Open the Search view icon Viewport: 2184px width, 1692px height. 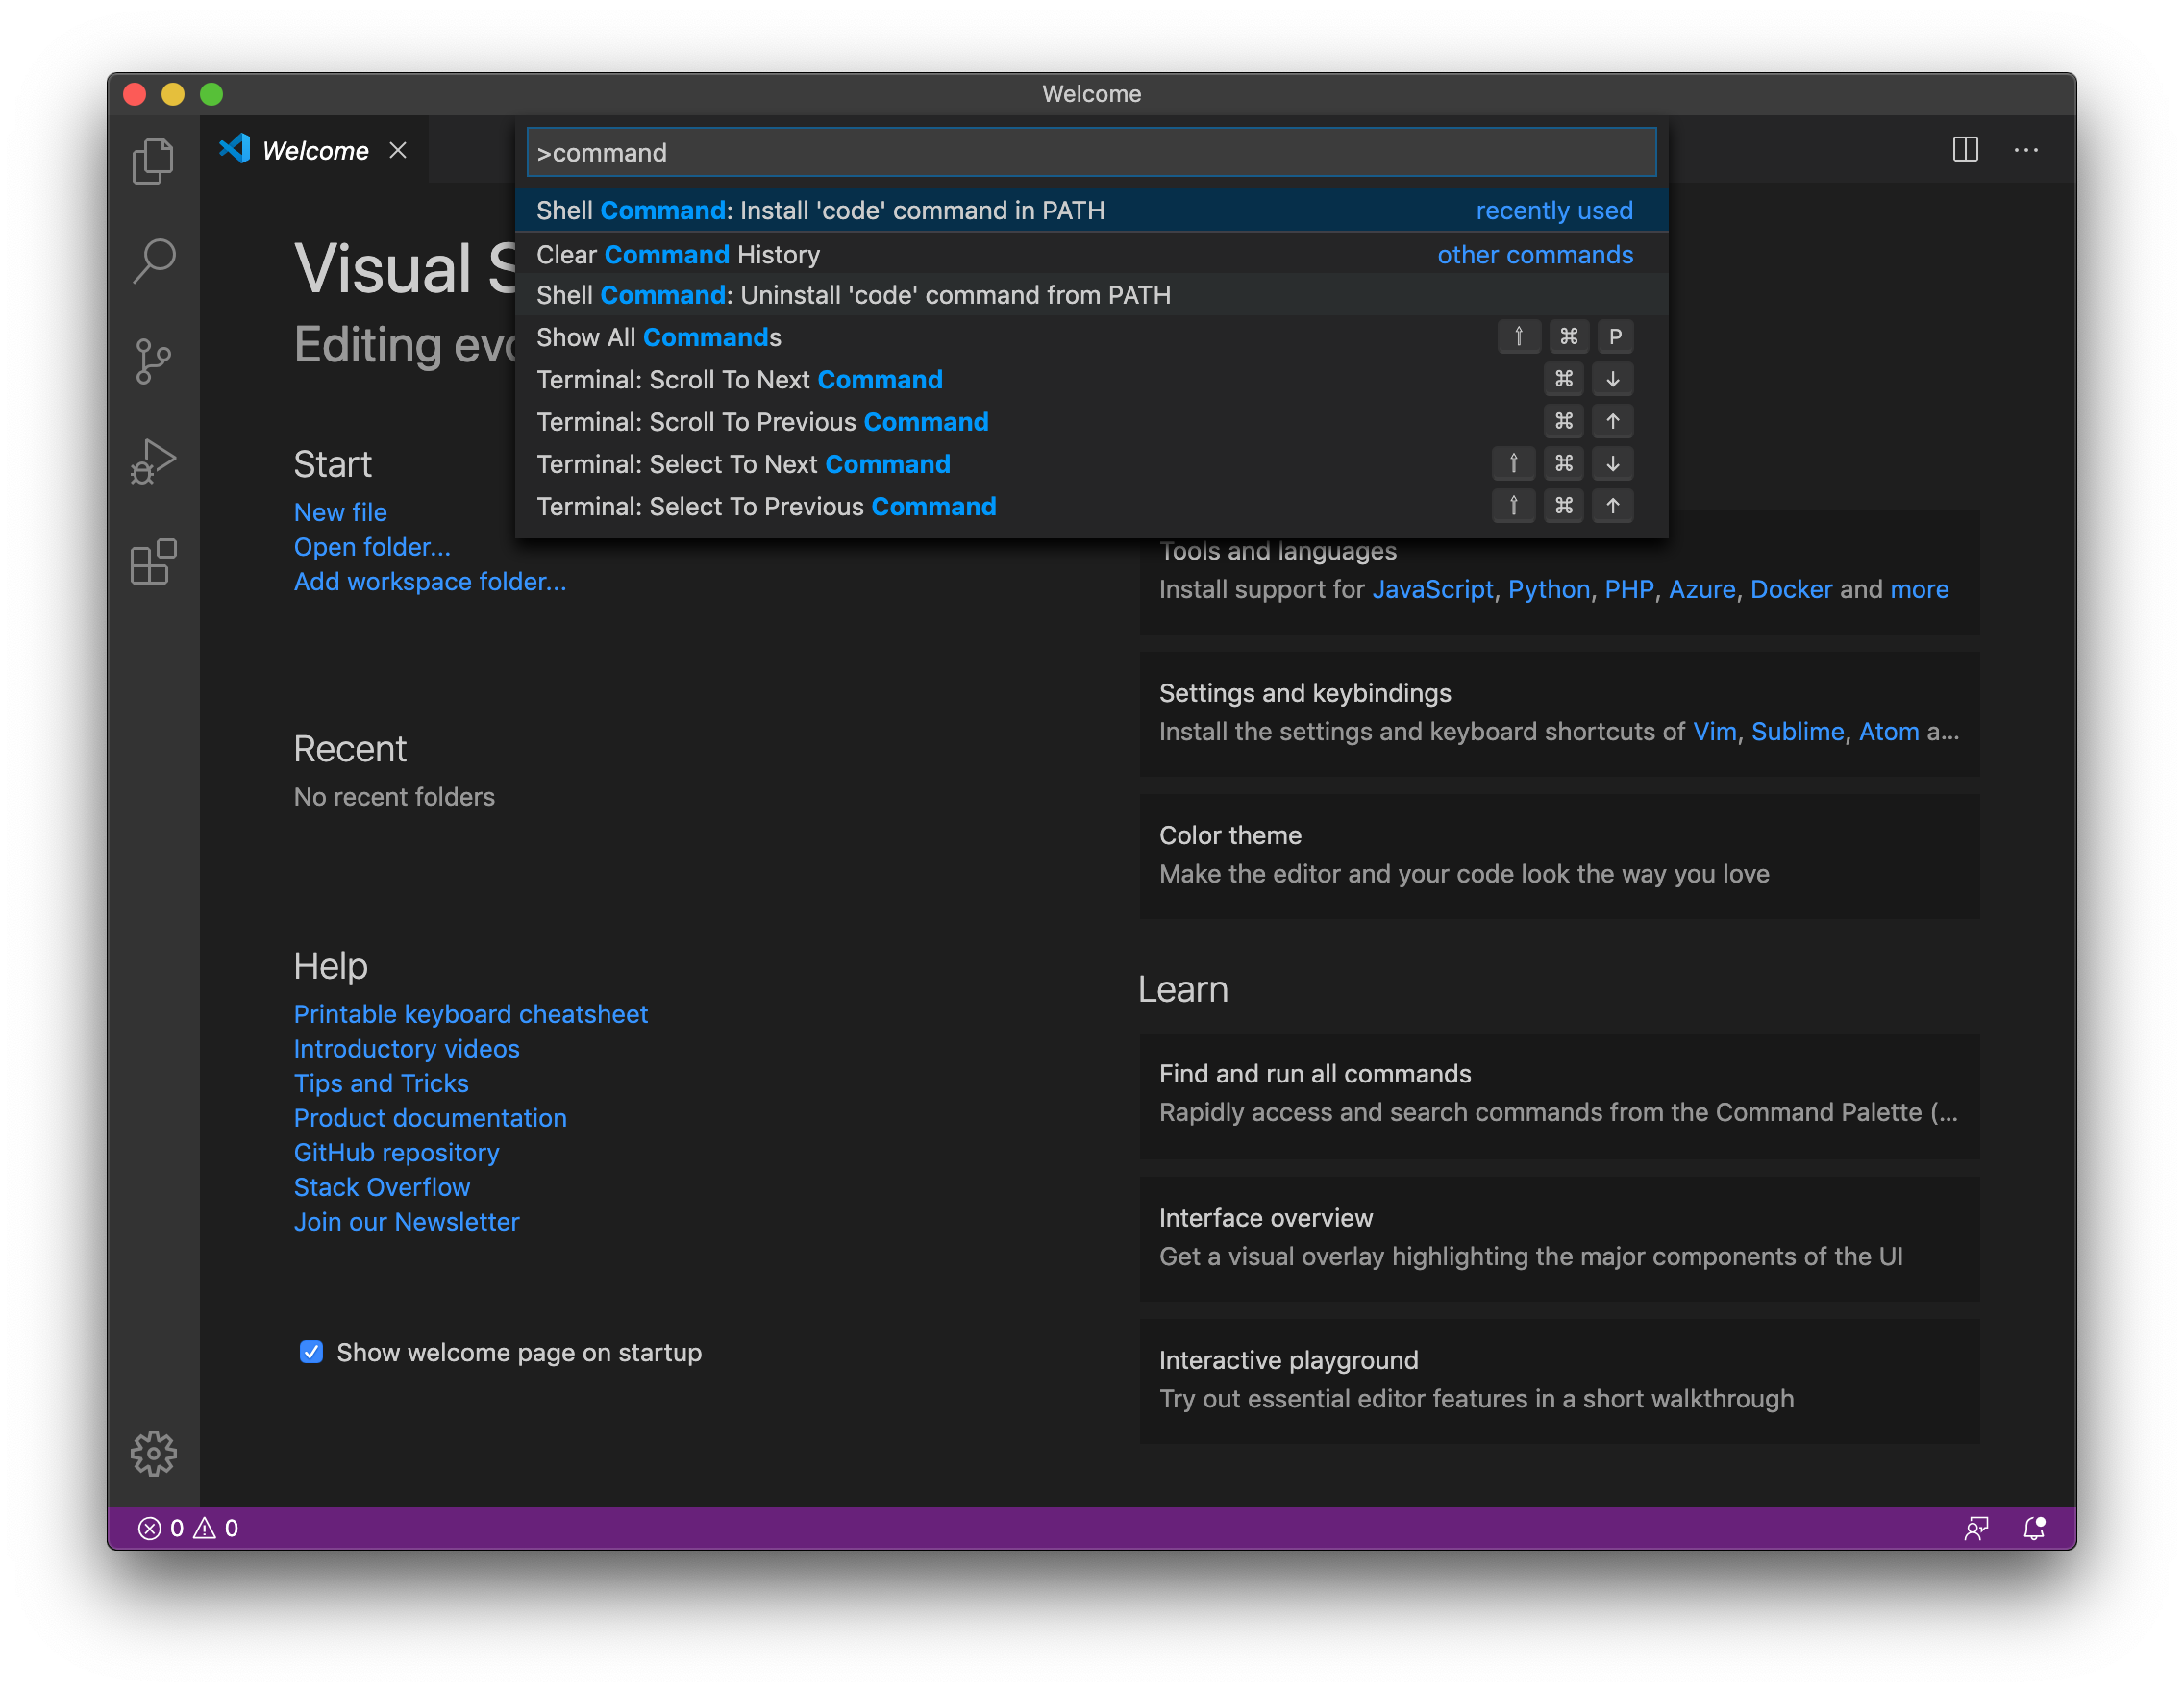tap(153, 261)
